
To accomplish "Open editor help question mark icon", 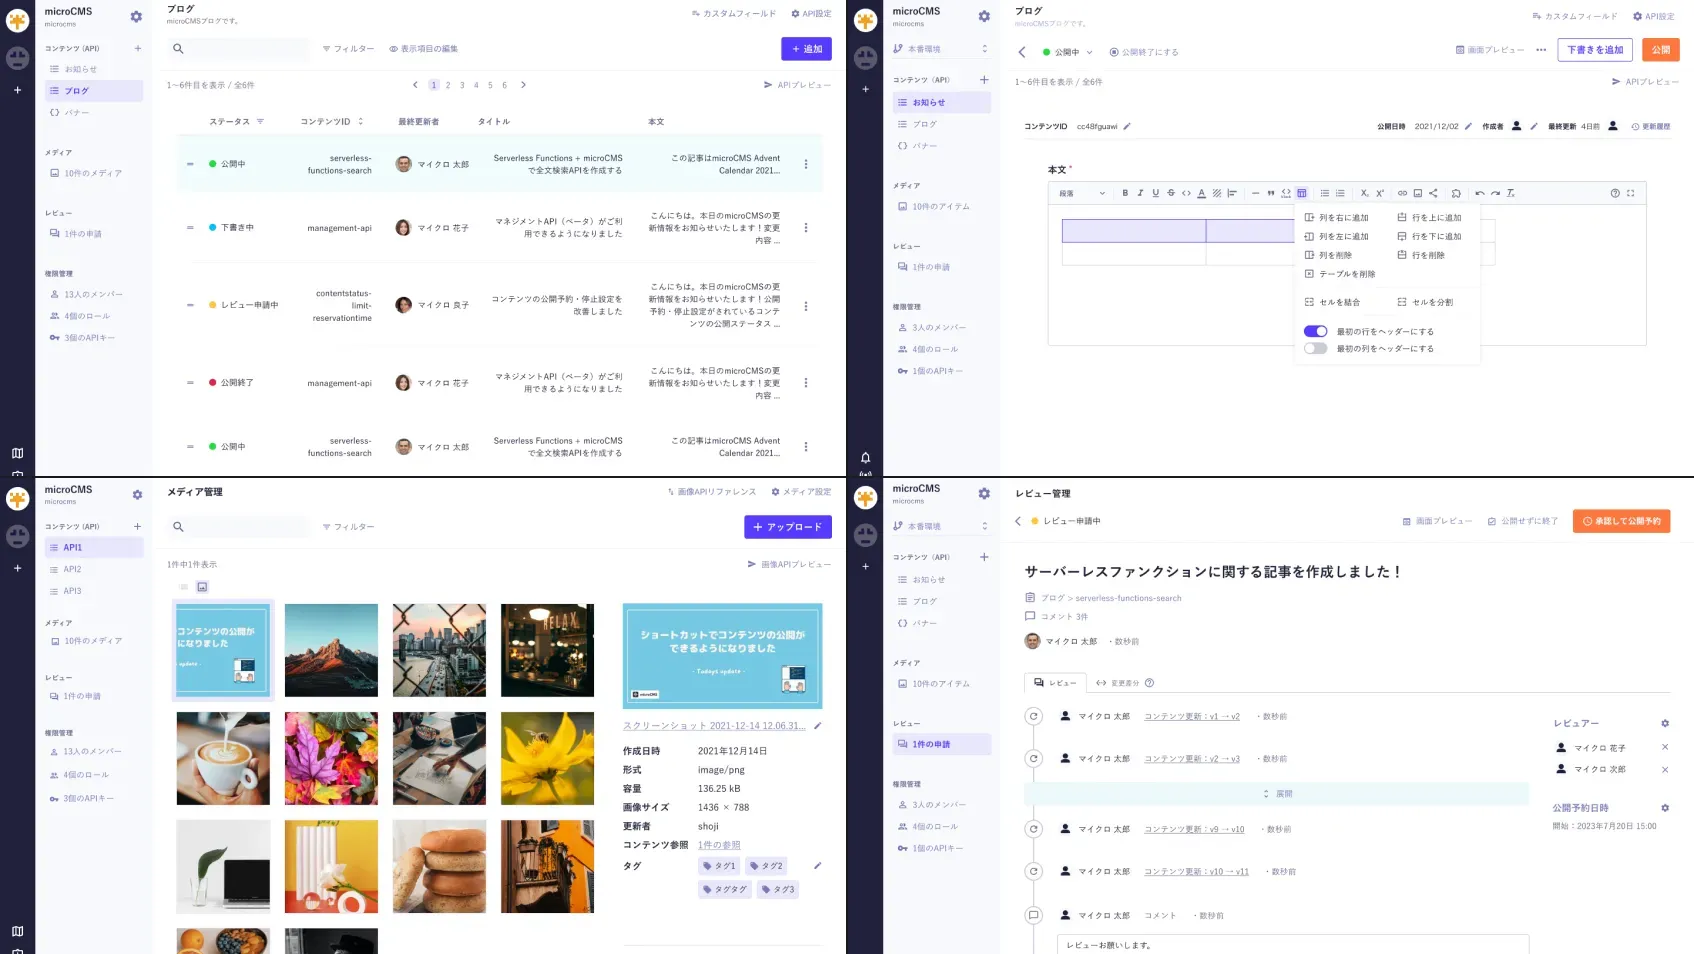I will [x=1615, y=193].
